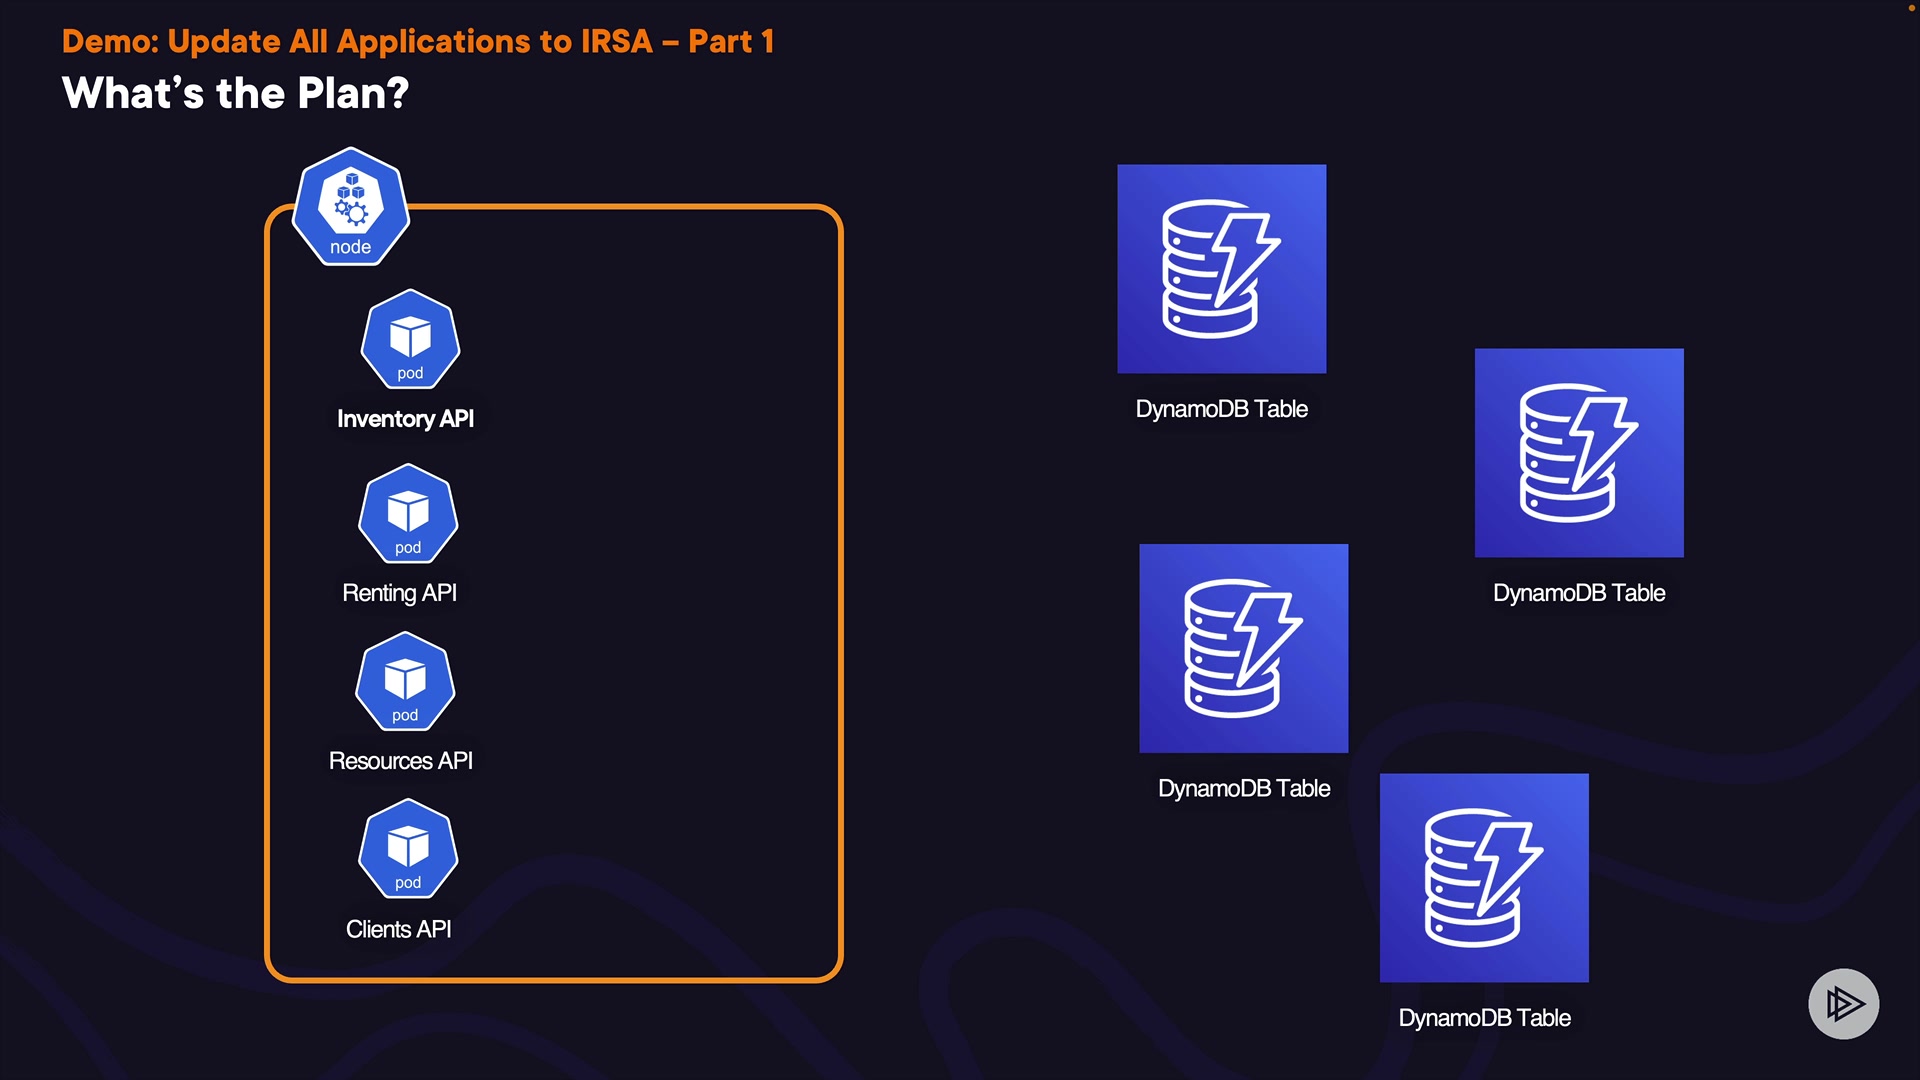Click the label under middle DynamoDB icon
This screenshot has width=1920, height=1080.
pyautogui.click(x=1243, y=789)
